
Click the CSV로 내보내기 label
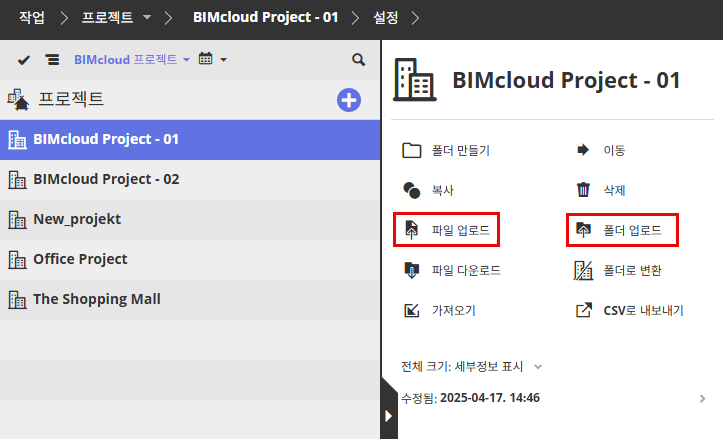(644, 310)
